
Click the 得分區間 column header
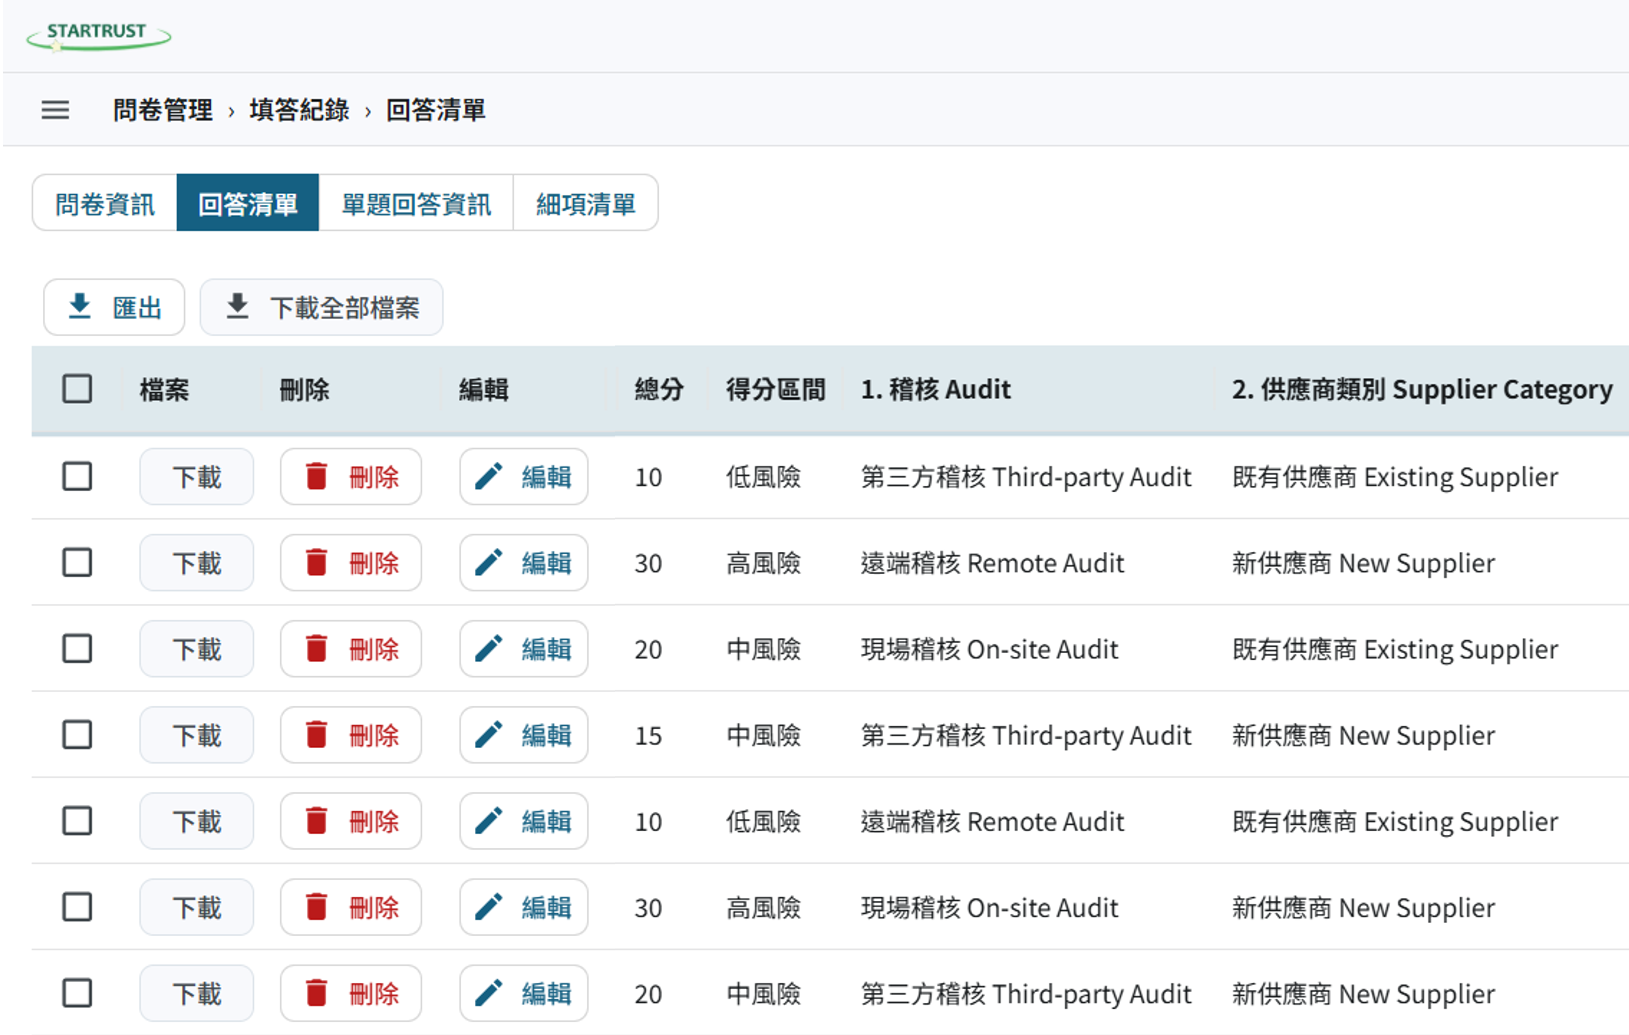coord(776,389)
